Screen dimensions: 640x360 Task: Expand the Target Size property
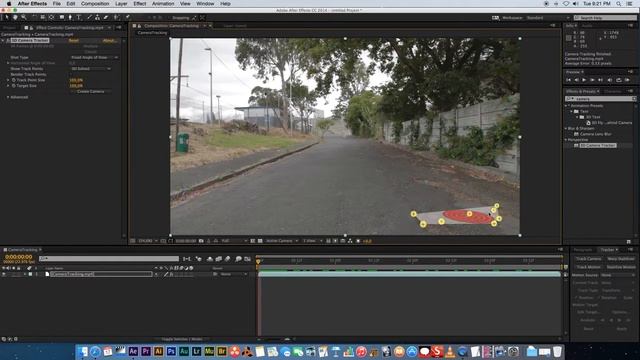[x=8, y=86]
